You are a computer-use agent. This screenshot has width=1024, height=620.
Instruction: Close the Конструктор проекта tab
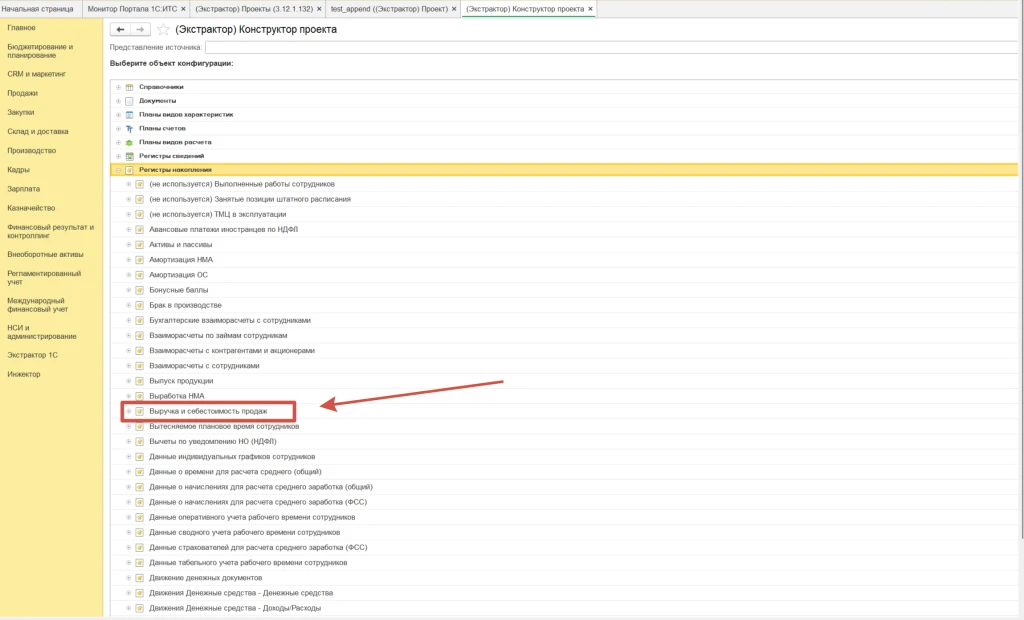(x=590, y=9)
